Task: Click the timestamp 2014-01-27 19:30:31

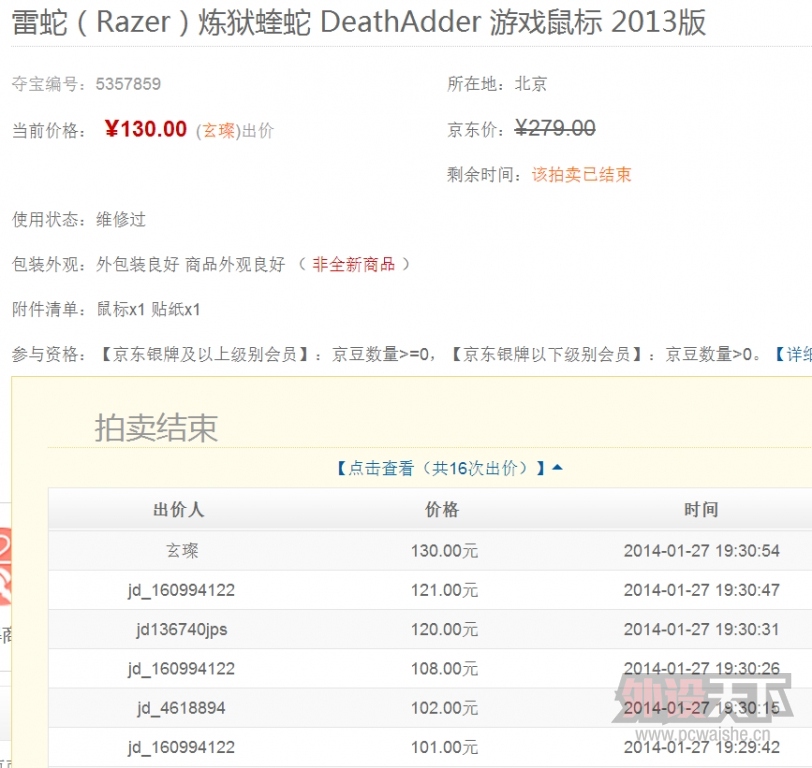Action: (702, 629)
